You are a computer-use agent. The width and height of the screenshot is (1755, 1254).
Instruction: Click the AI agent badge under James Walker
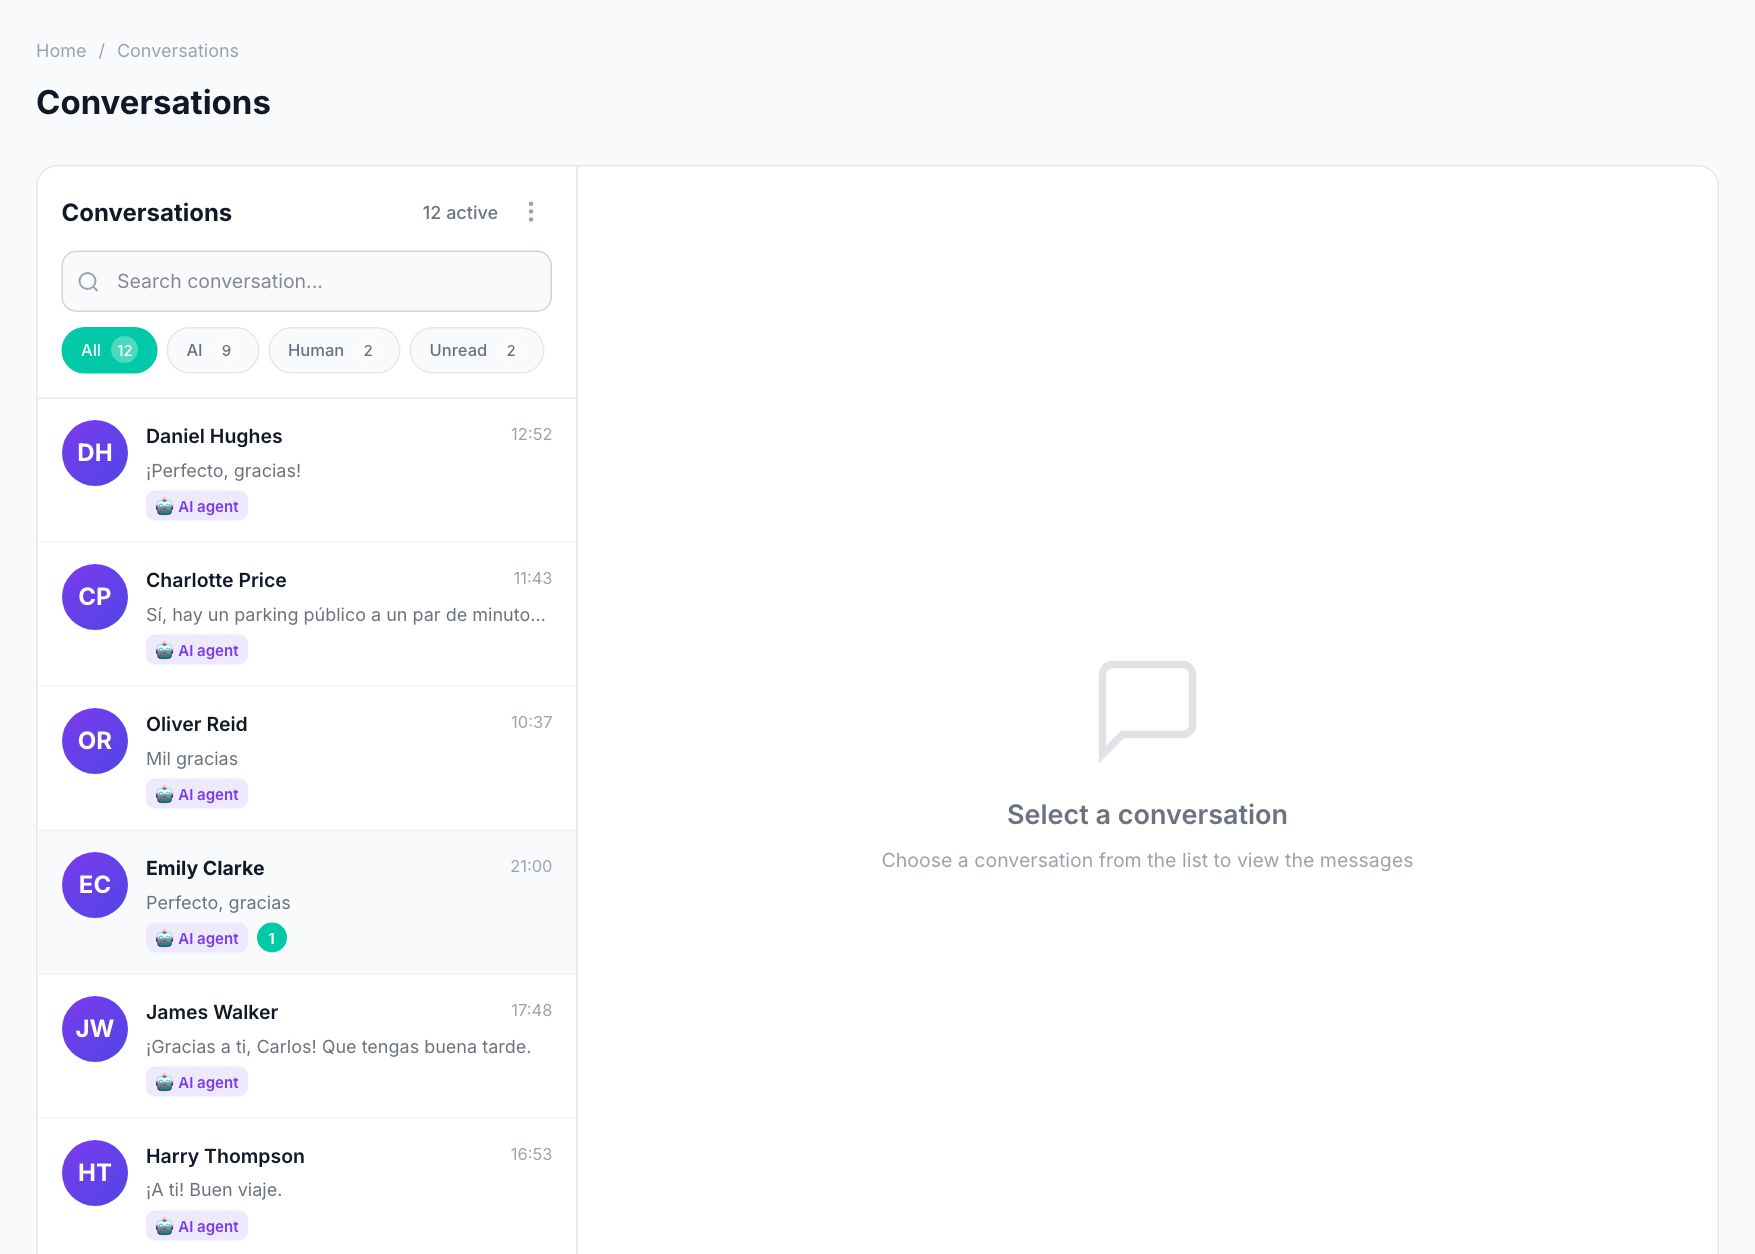point(197,1082)
